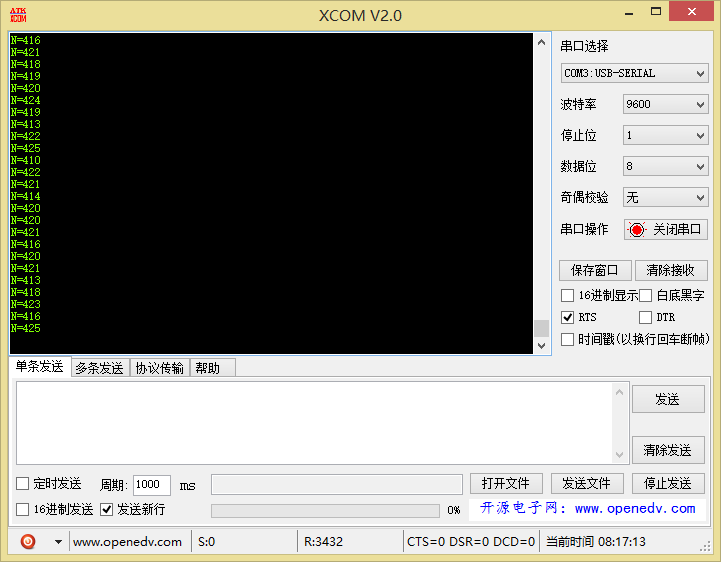Click the ATK XCOM logo icon
Image resolution: width=721 pixels, height=562 pixels.
tap(18, 15)
